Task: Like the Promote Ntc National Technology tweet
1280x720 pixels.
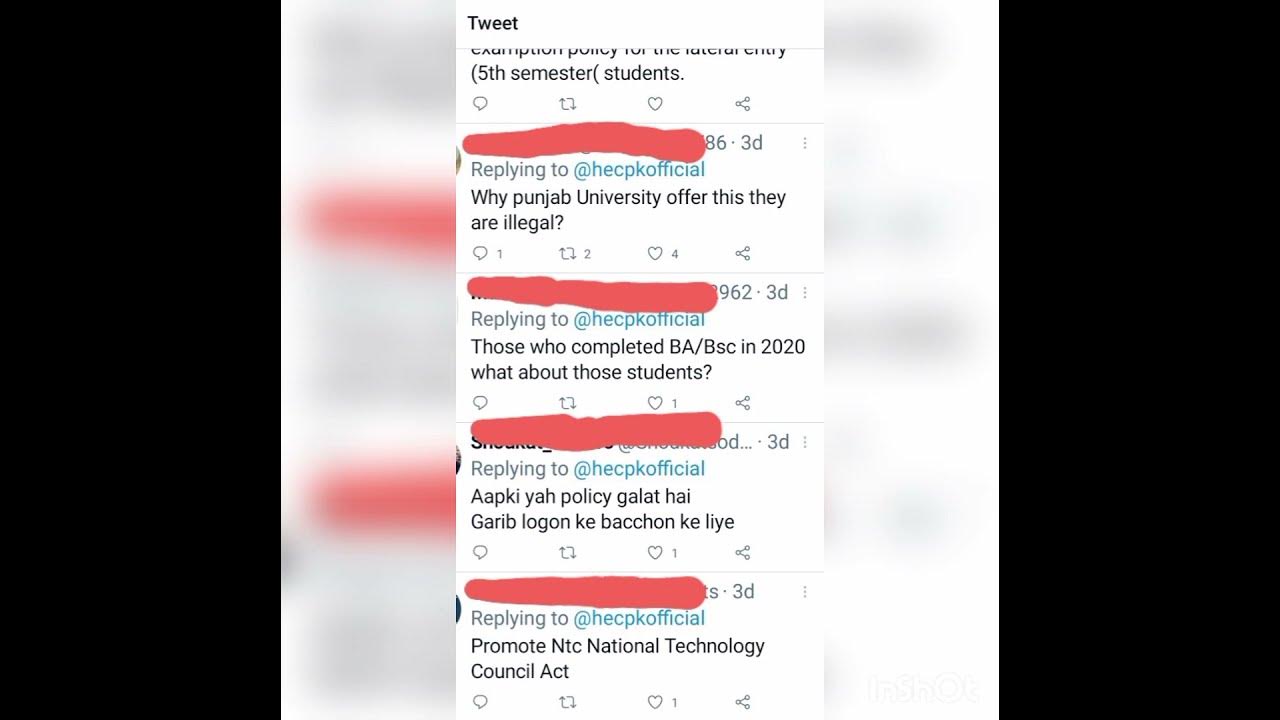Action: click(655, 702)
